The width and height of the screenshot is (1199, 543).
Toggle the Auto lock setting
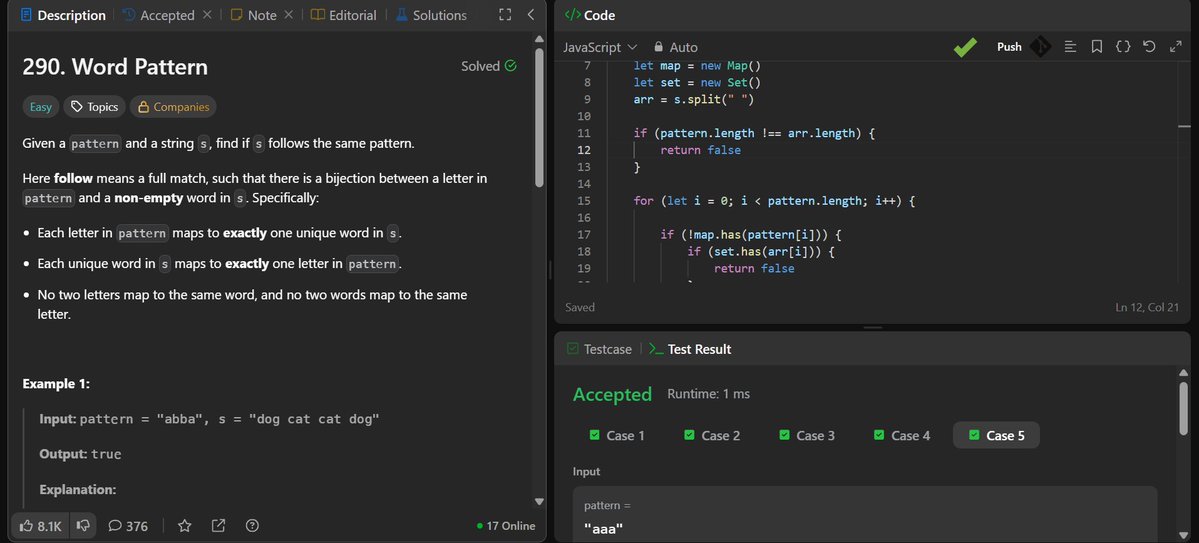coord(675,47)
